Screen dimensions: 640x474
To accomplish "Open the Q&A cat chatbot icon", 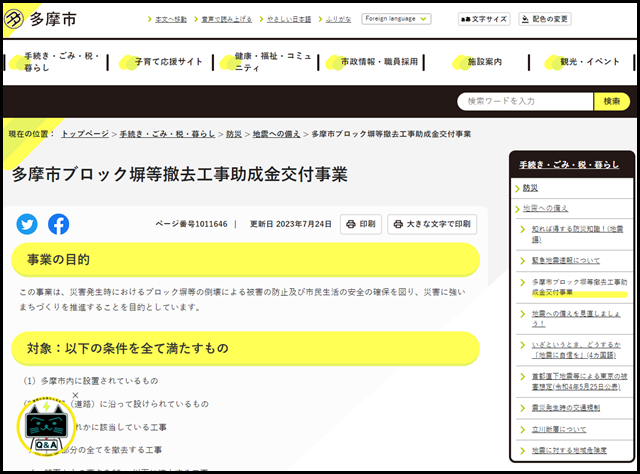I will pyautogui.click(x=46, y=428).
